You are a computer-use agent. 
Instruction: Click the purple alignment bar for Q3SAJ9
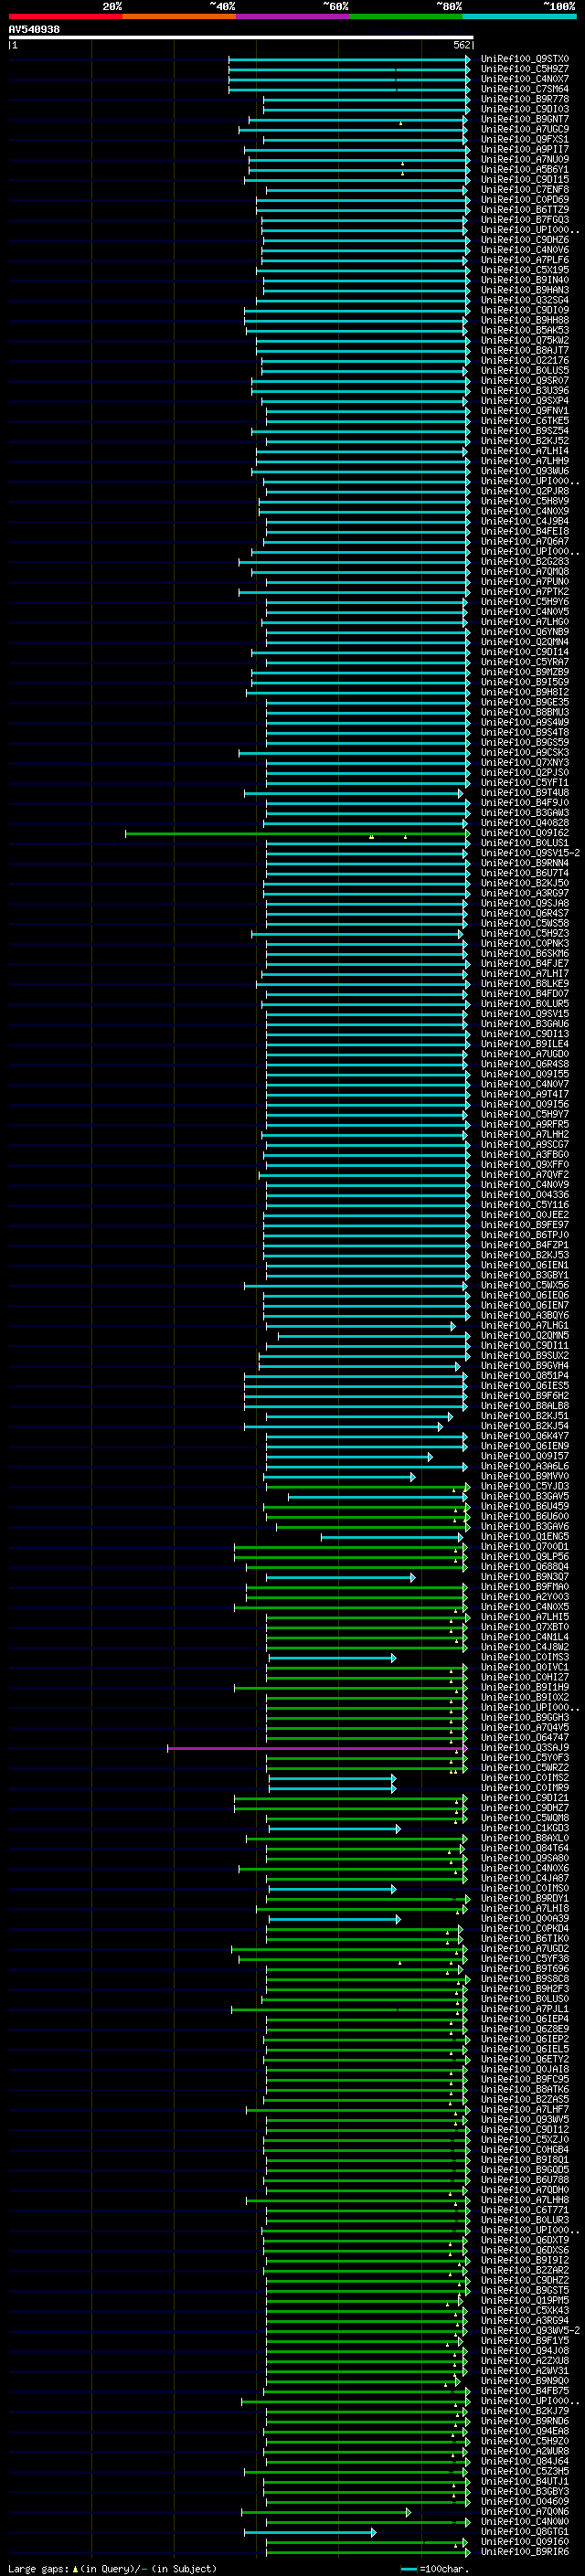point(317,1748)
